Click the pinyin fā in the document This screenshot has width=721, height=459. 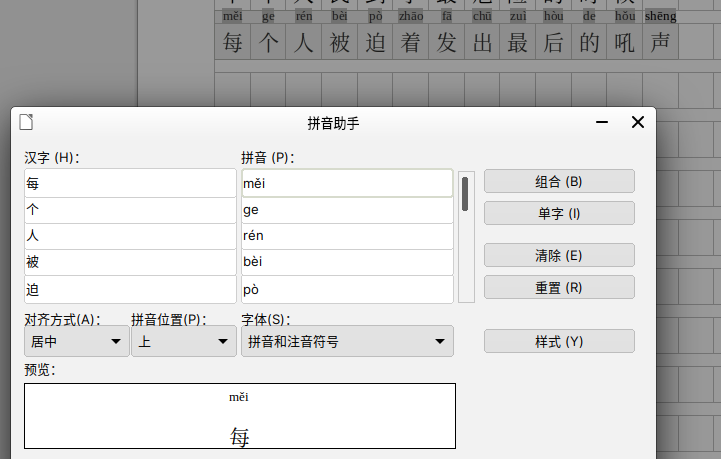click(446, 16)
